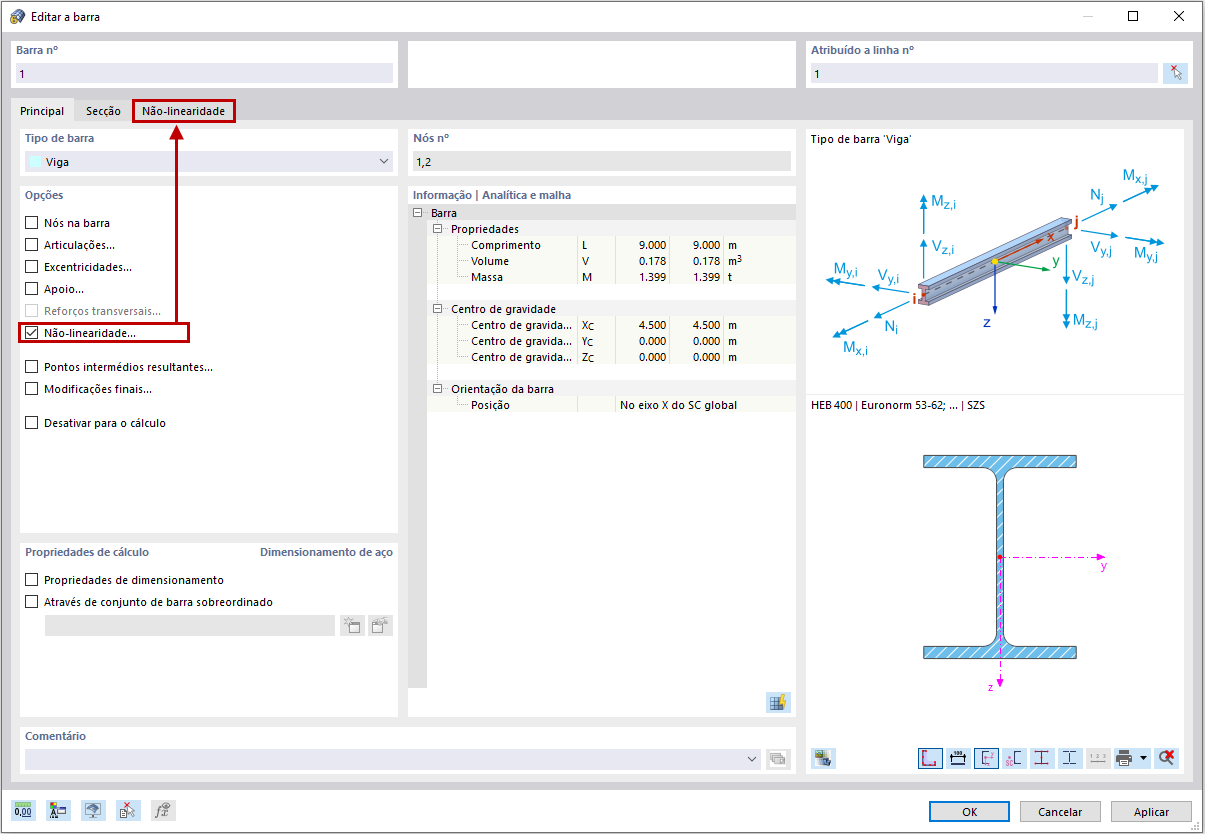This screenshot has height=834, width=1205.
Task: Click the 'No eixo X do SC global' value
Action: pyautogui.click(x=679, y=405)
